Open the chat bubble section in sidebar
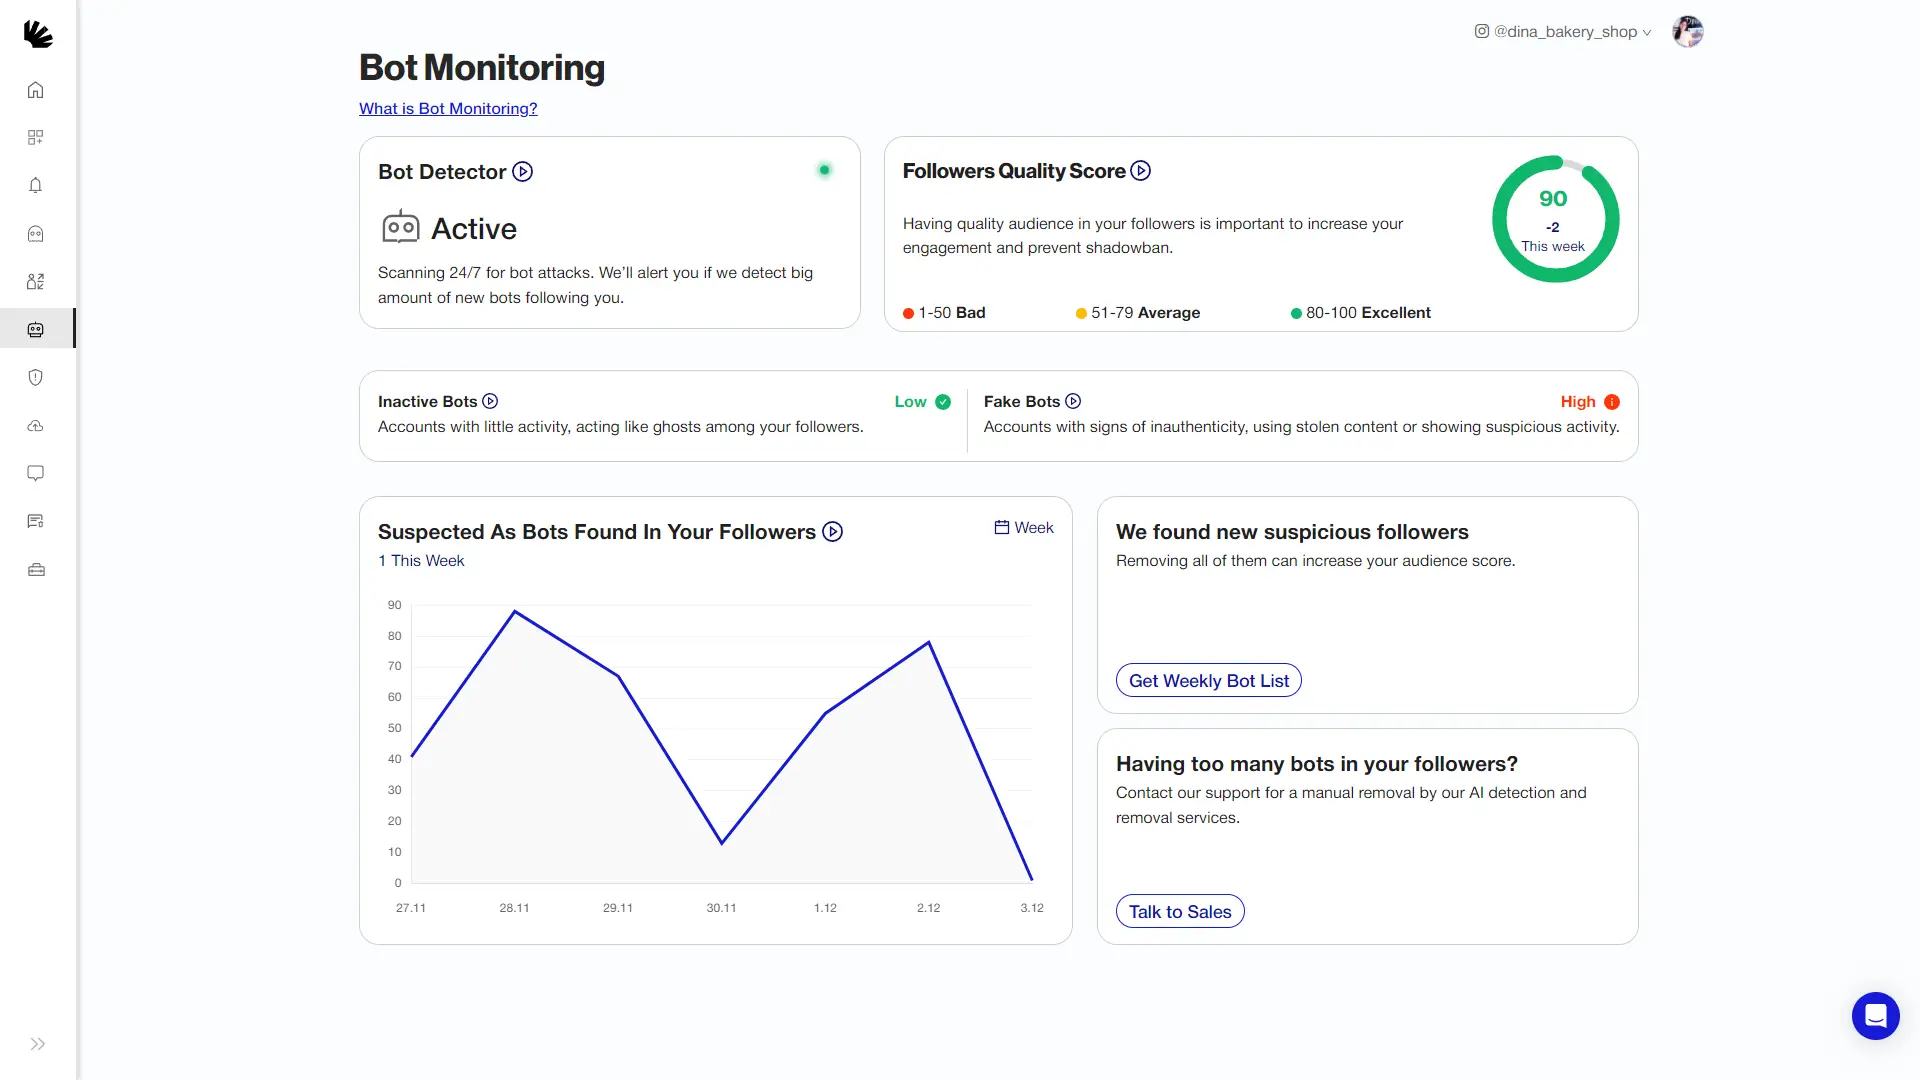 [x=35, y=473]
